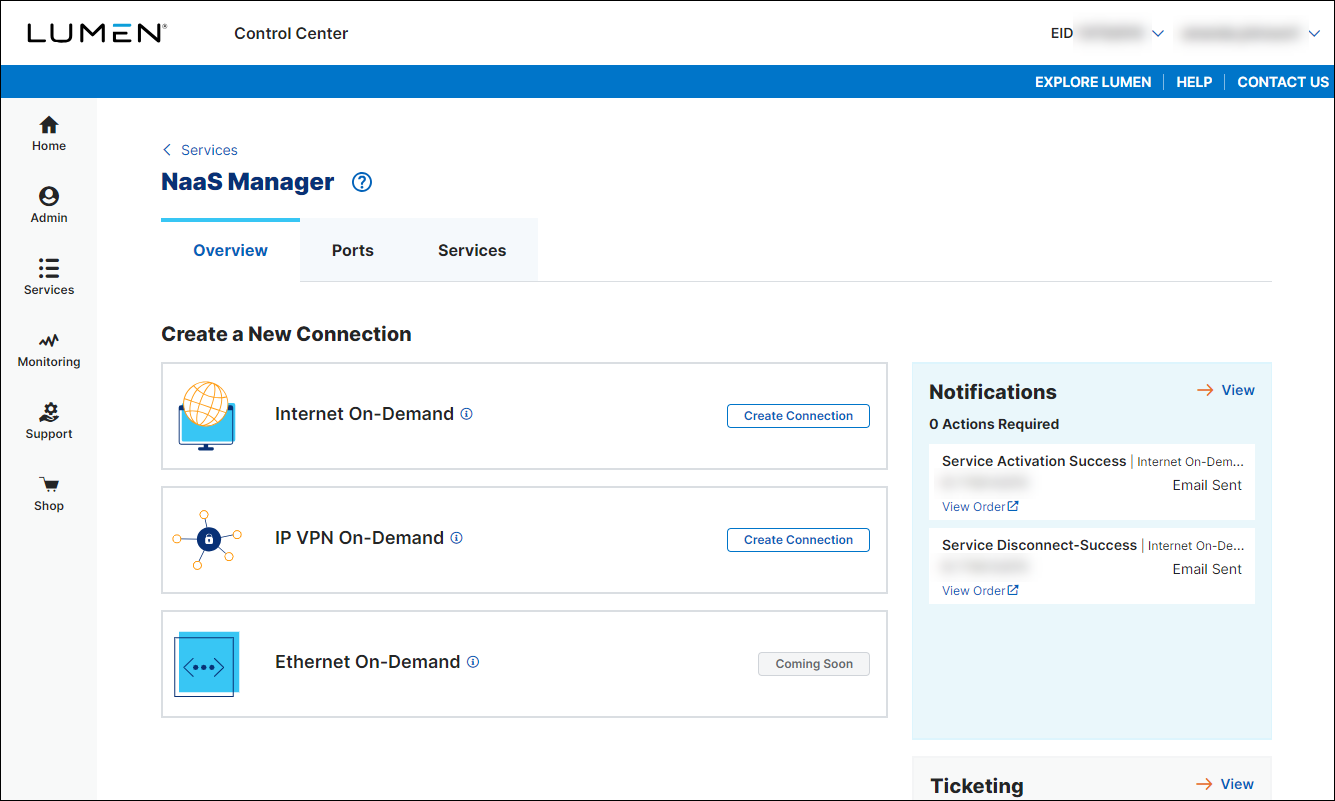Click the Ethernet On-Demand square illustration
The height and width of the screenshot is (801, 1335).
pos(207,664)
